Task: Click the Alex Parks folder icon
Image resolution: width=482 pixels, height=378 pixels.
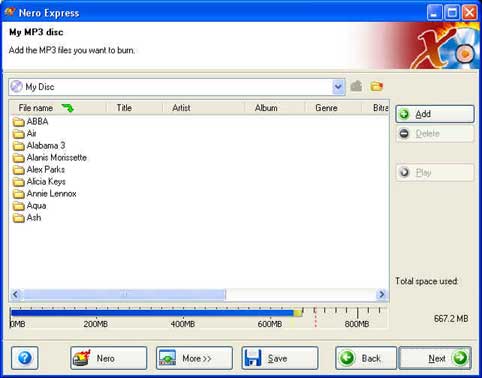Action: pos(19,170)
